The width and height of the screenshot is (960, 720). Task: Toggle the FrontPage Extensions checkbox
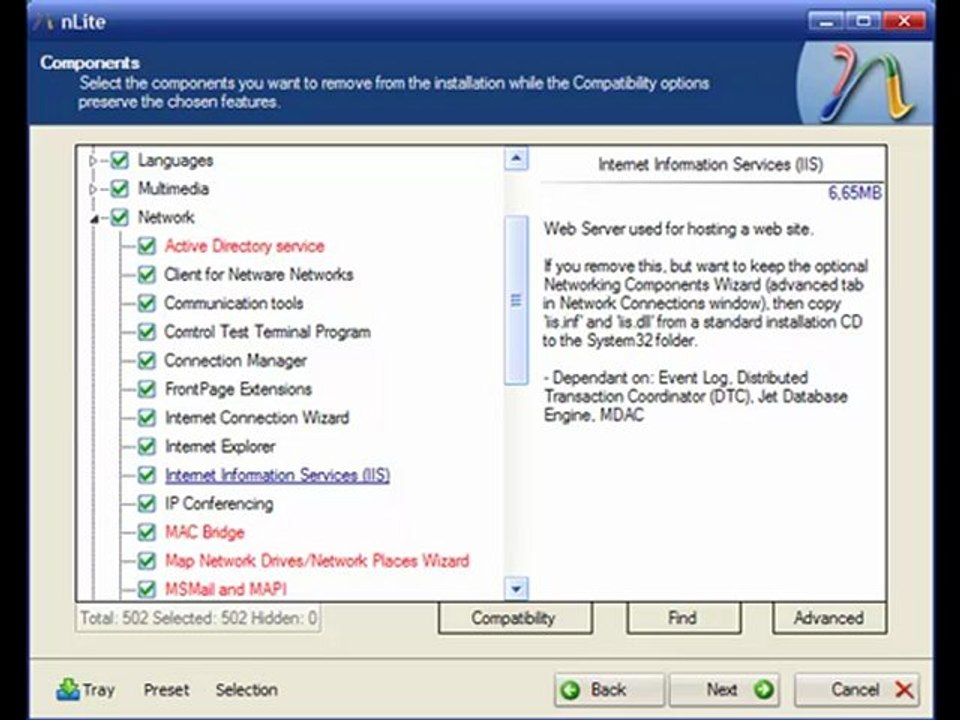146,389
